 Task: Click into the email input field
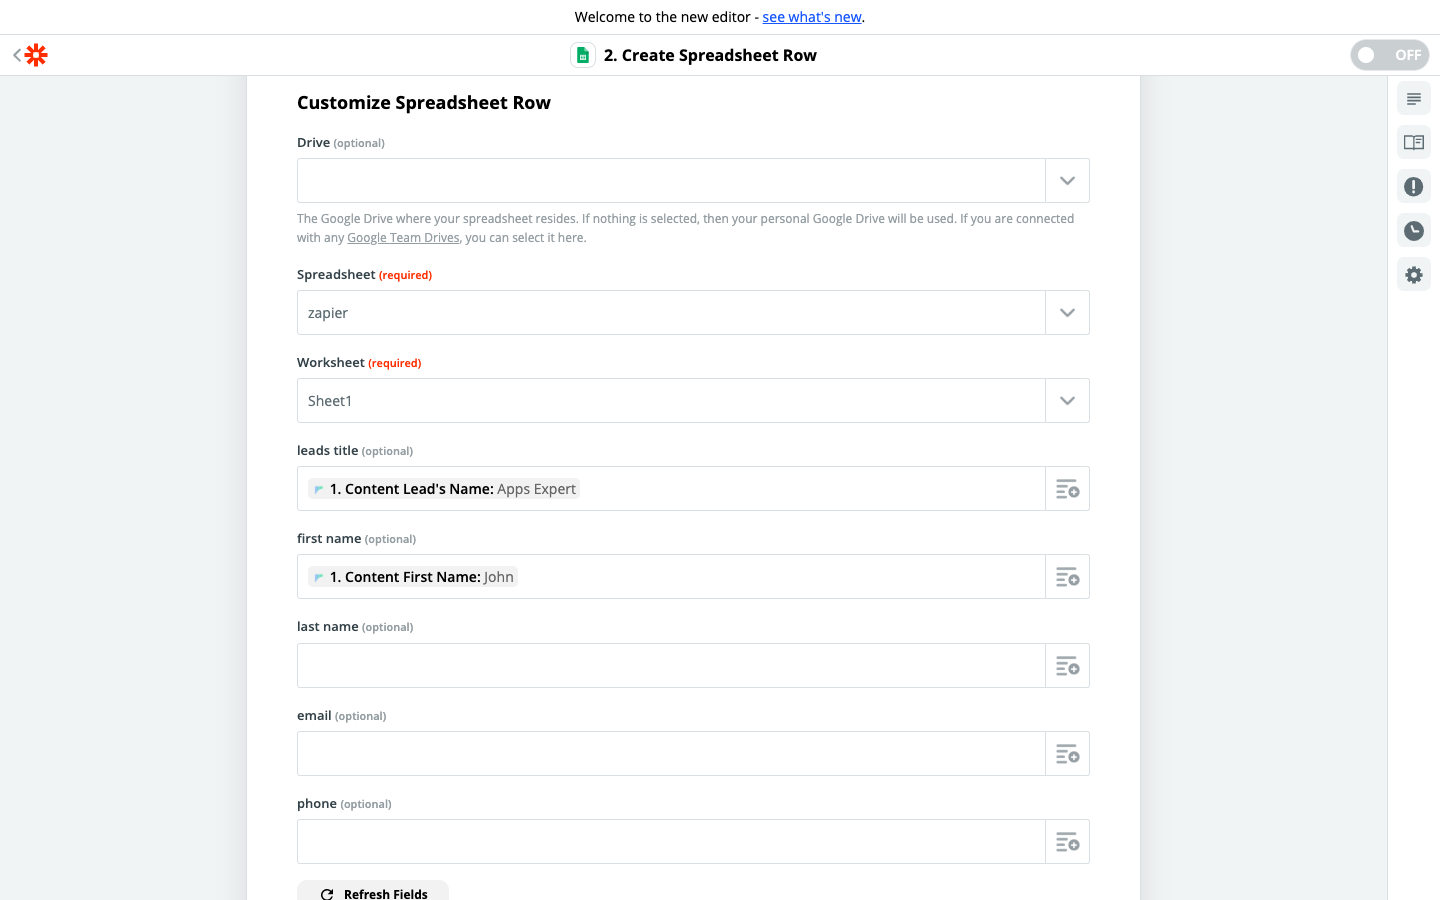(x=670, y=754)
